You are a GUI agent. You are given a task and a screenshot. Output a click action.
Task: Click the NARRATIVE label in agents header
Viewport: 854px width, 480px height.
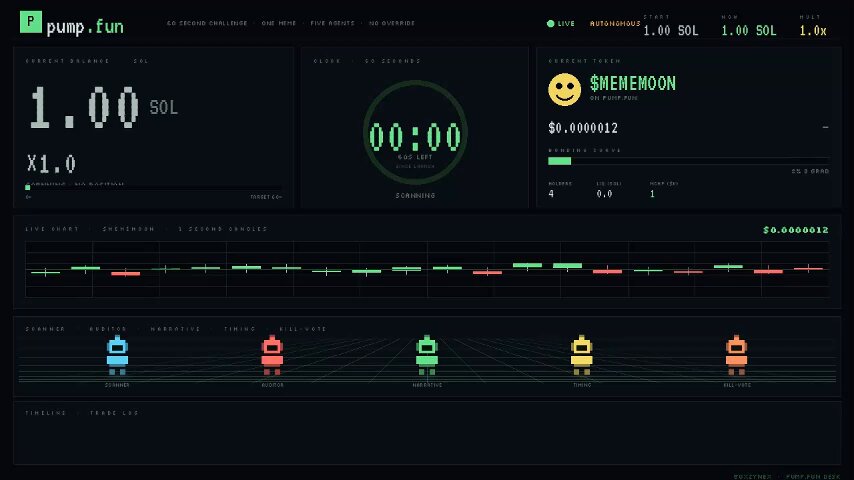point(175,329)
